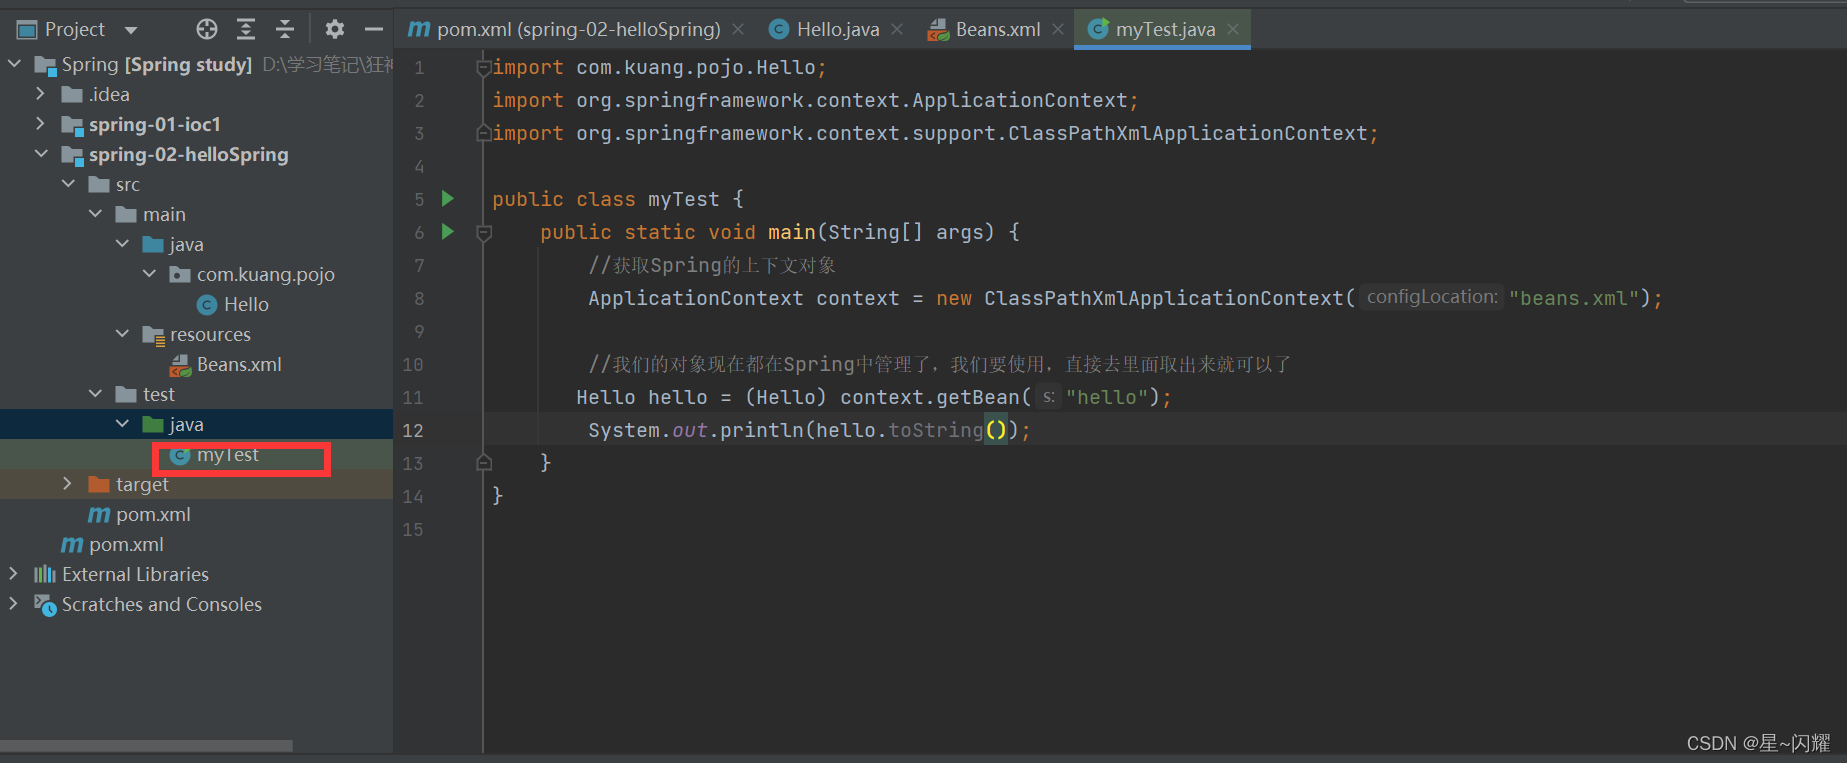Click the ClassPathXmlApplicationContext constructor call
Image resolution: width=1847 pixels, height=763 pixels.
[x=1163, y=298]
